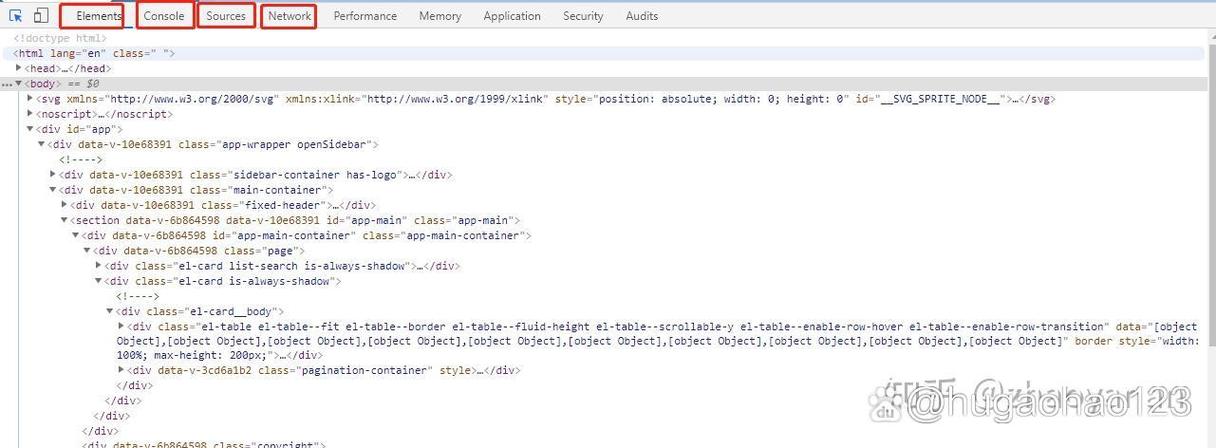The height and width of the screenshot is (448, 1216).
Task: Expand the sidebar-container div
Action: coord(53,174)
